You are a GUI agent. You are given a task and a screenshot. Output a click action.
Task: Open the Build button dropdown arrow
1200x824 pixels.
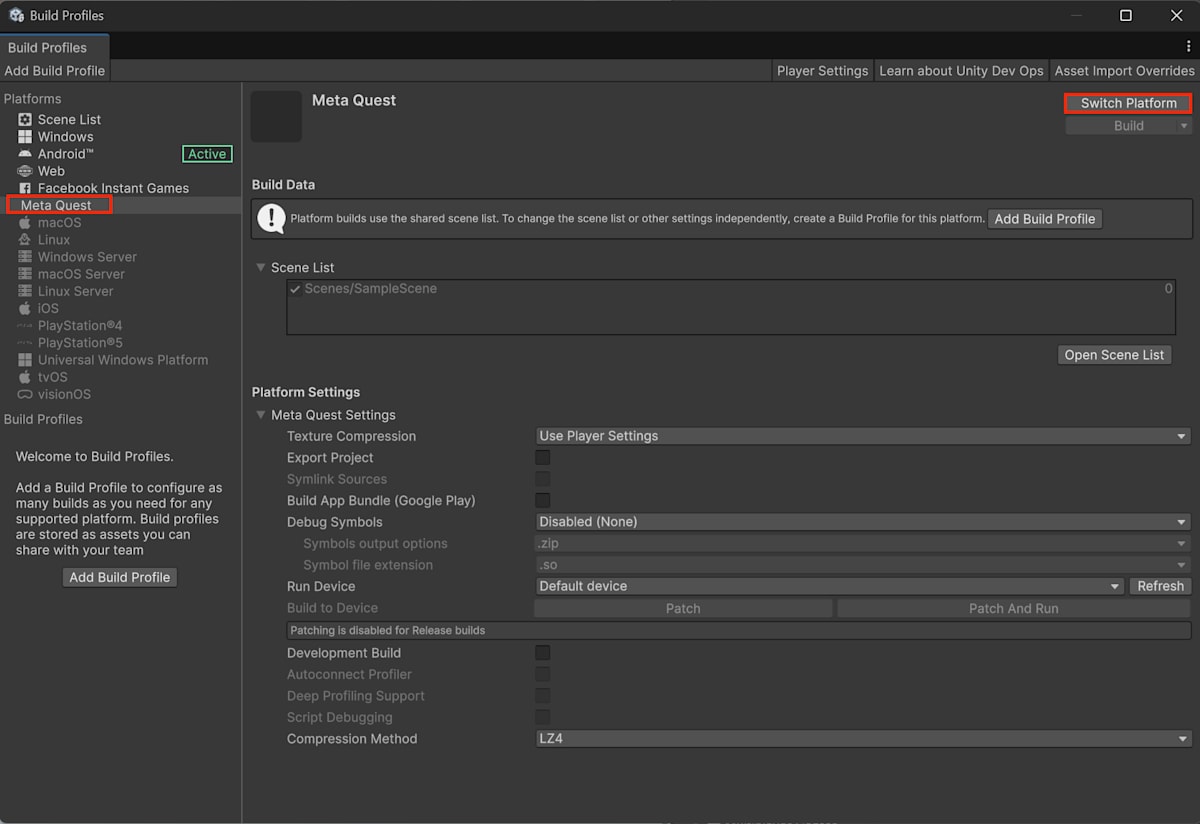(x=1184, y=126)
